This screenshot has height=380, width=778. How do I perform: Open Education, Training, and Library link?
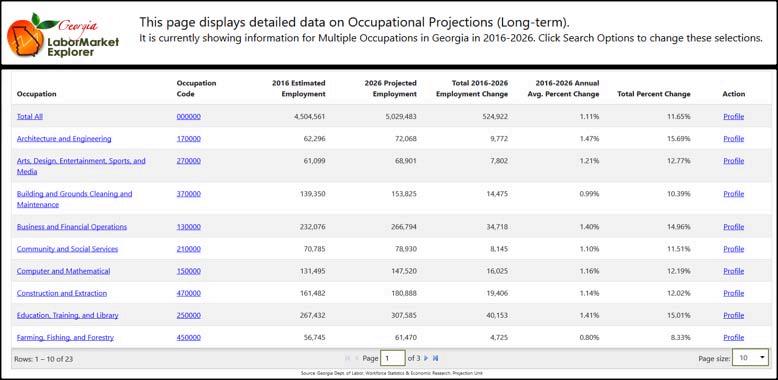[67, 315]
